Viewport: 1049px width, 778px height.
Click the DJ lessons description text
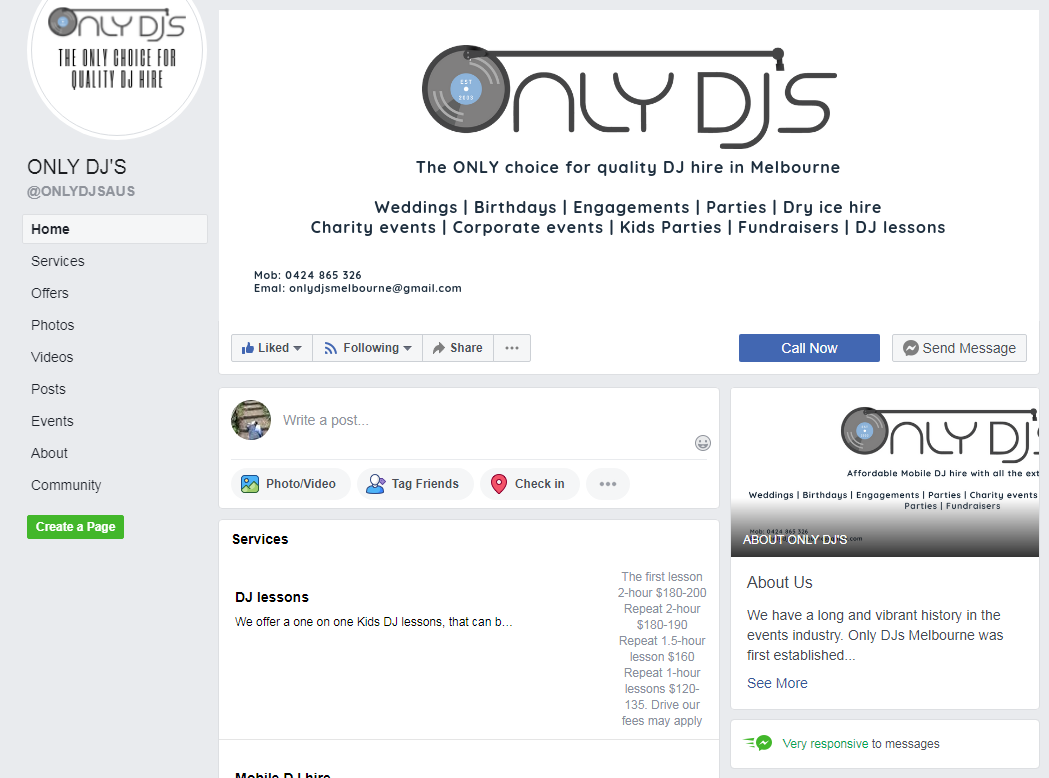373,621
